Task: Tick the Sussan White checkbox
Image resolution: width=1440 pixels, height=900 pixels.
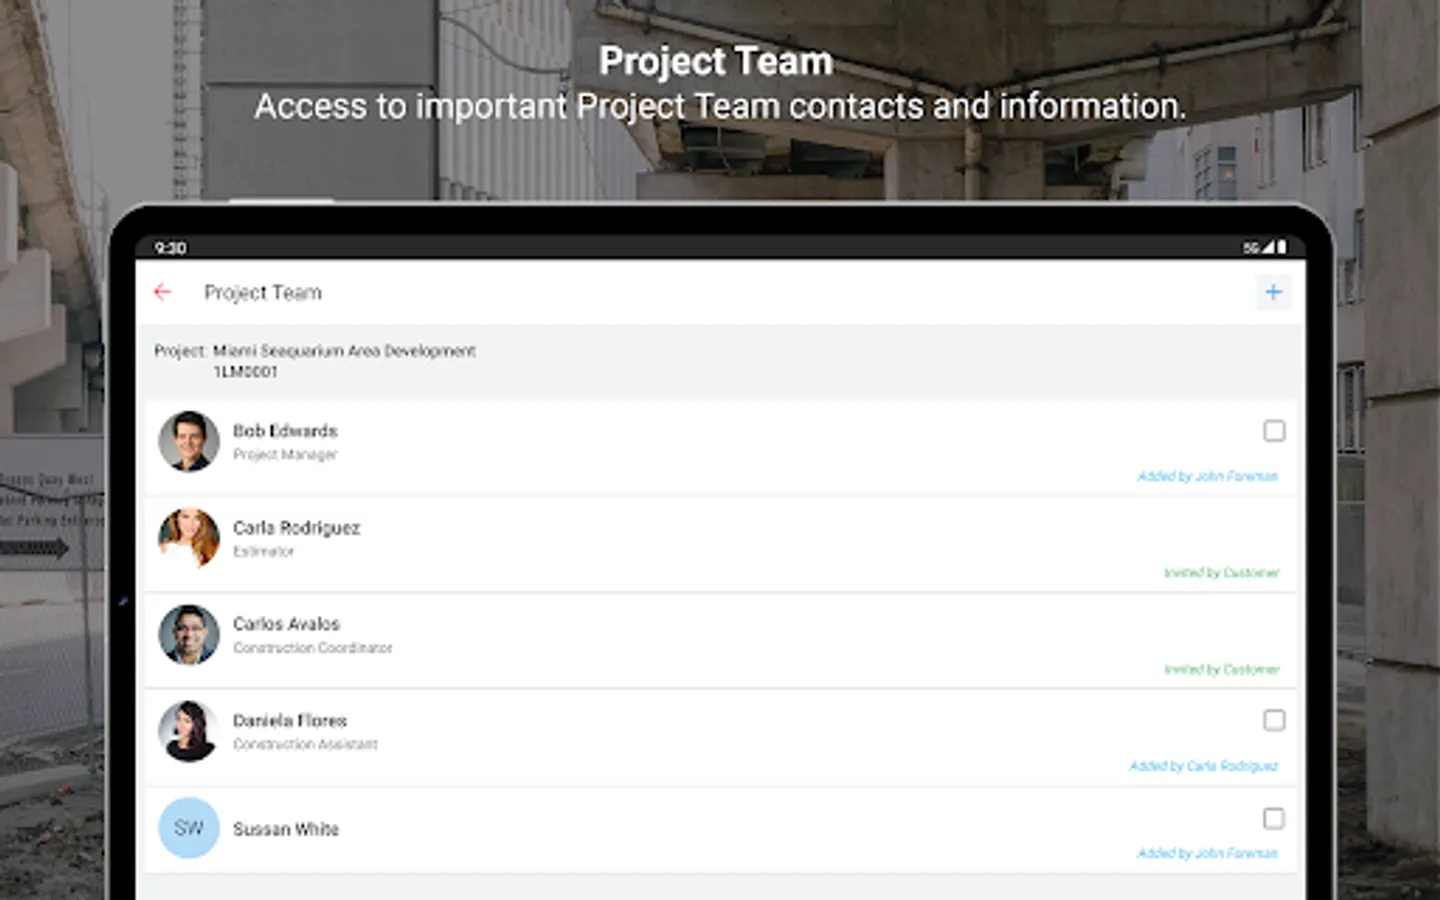Action: (1274, 819)
